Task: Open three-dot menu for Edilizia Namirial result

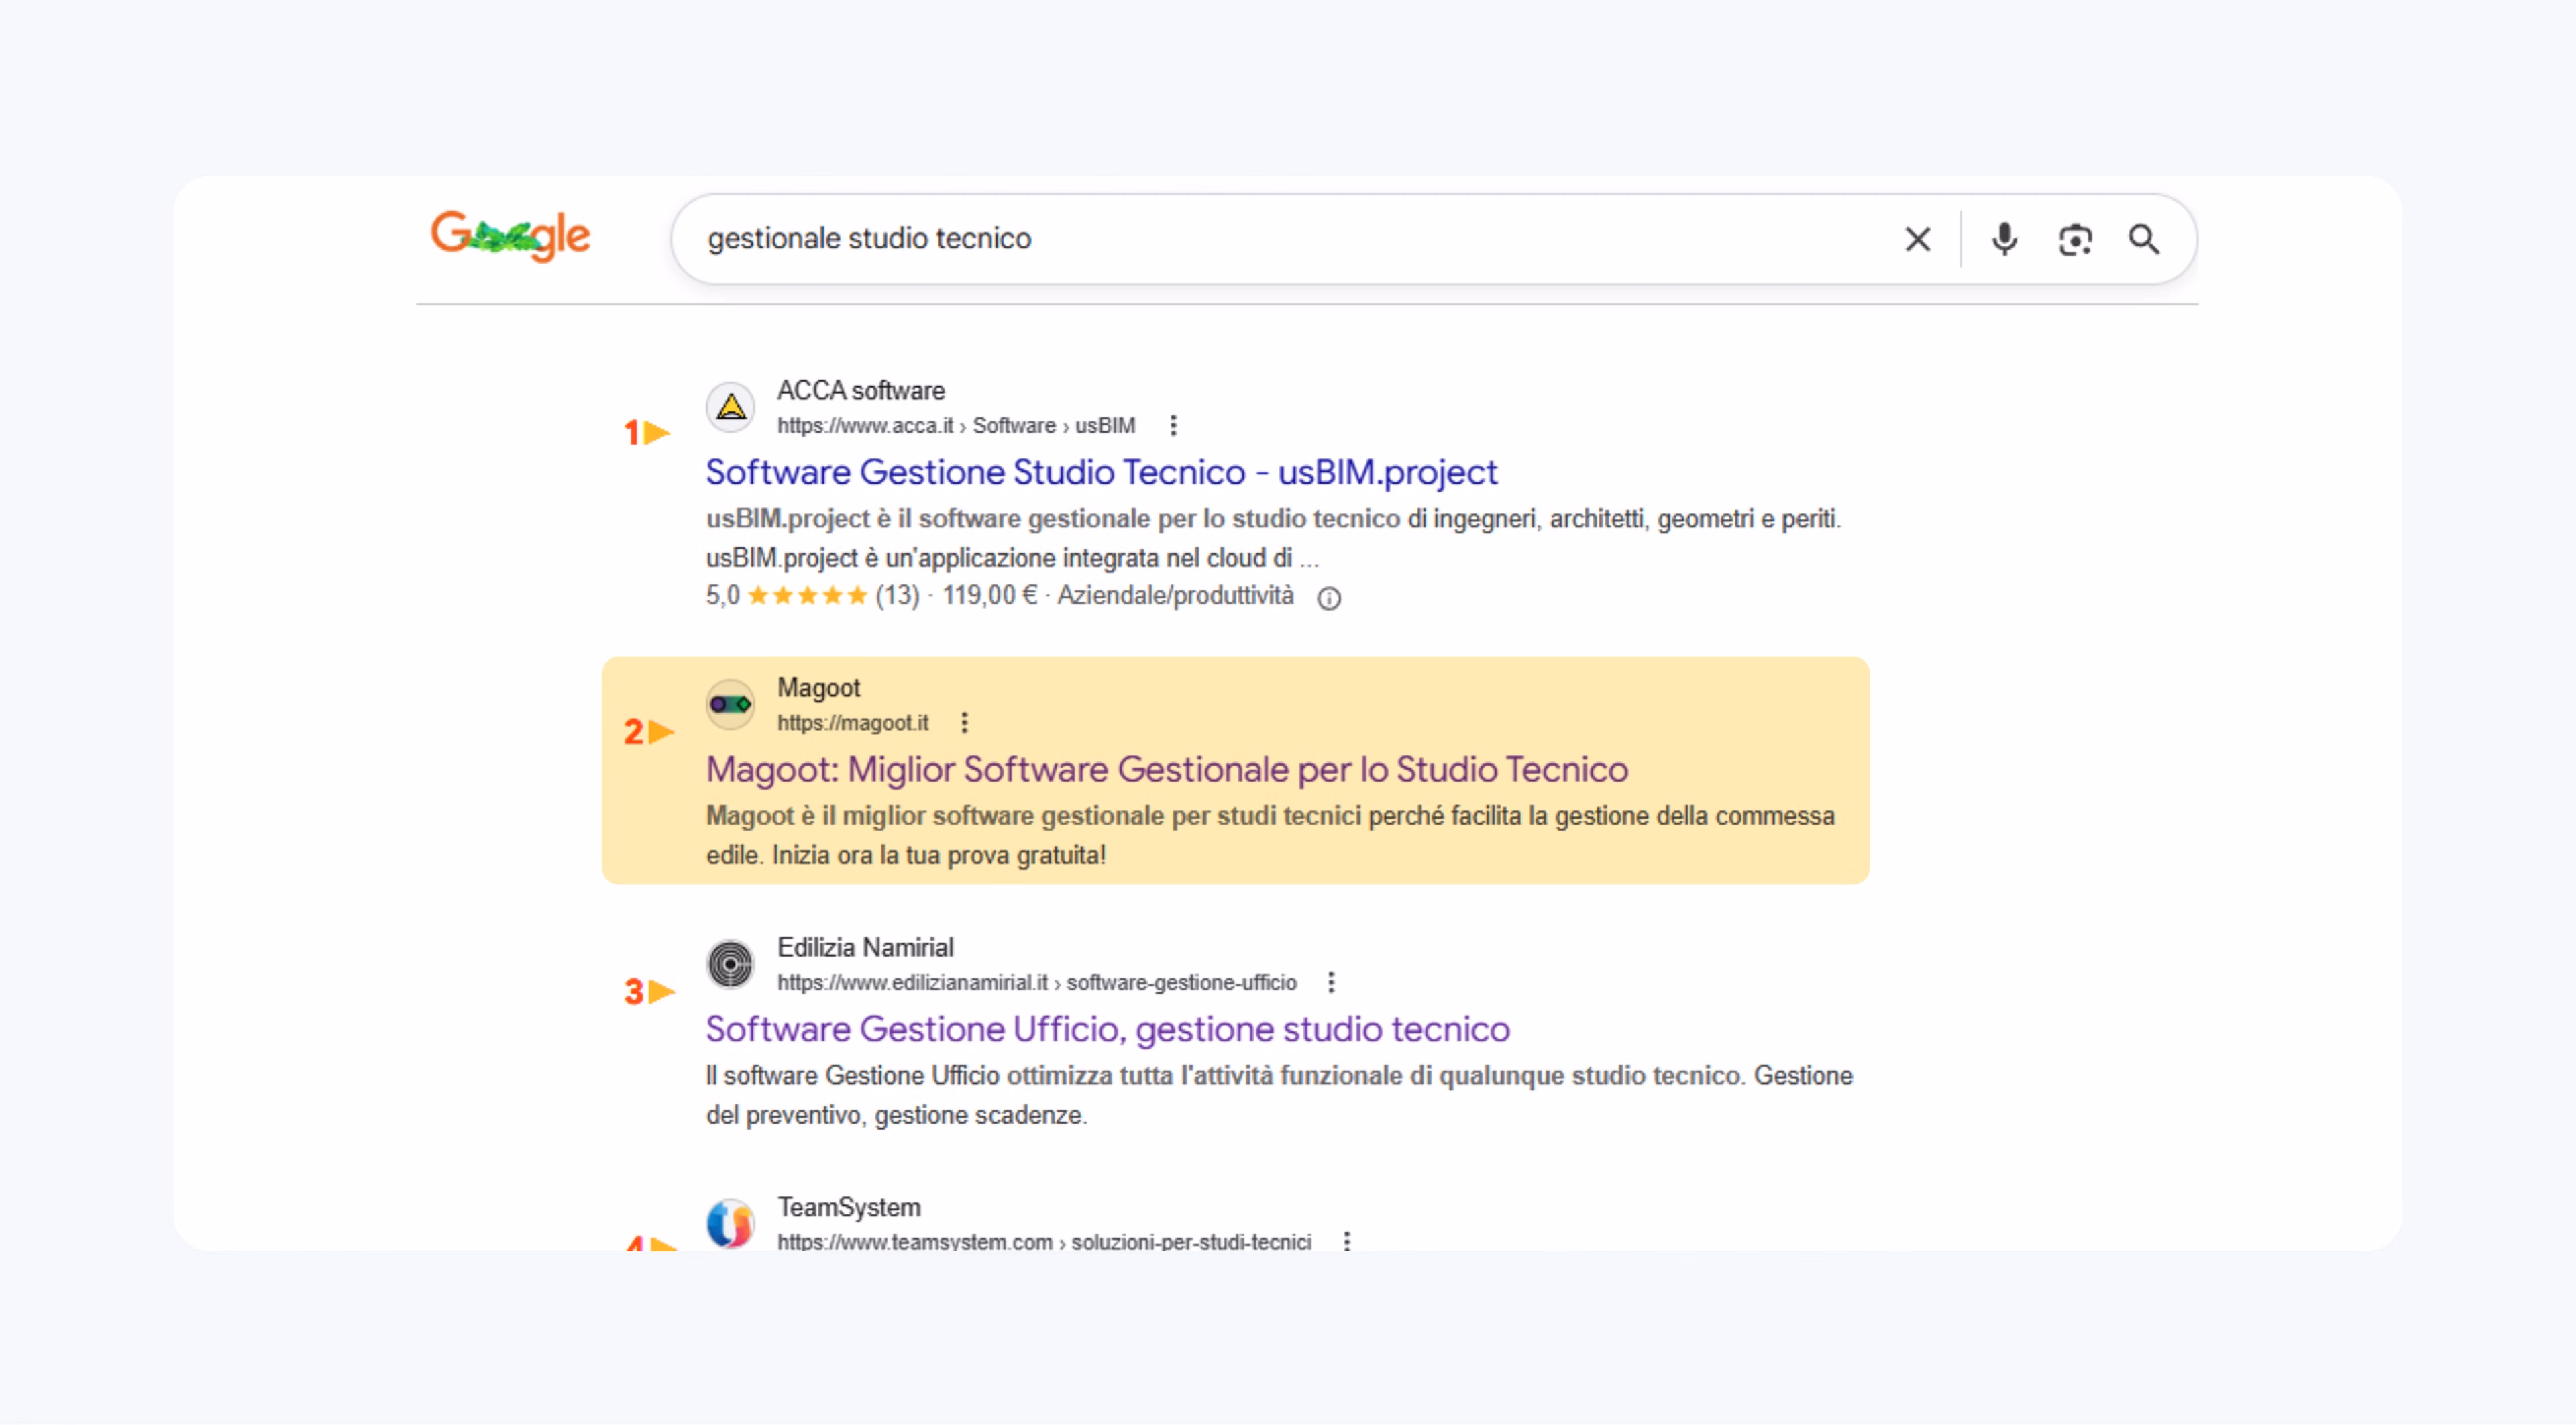Action: (x=1330, y=982)
